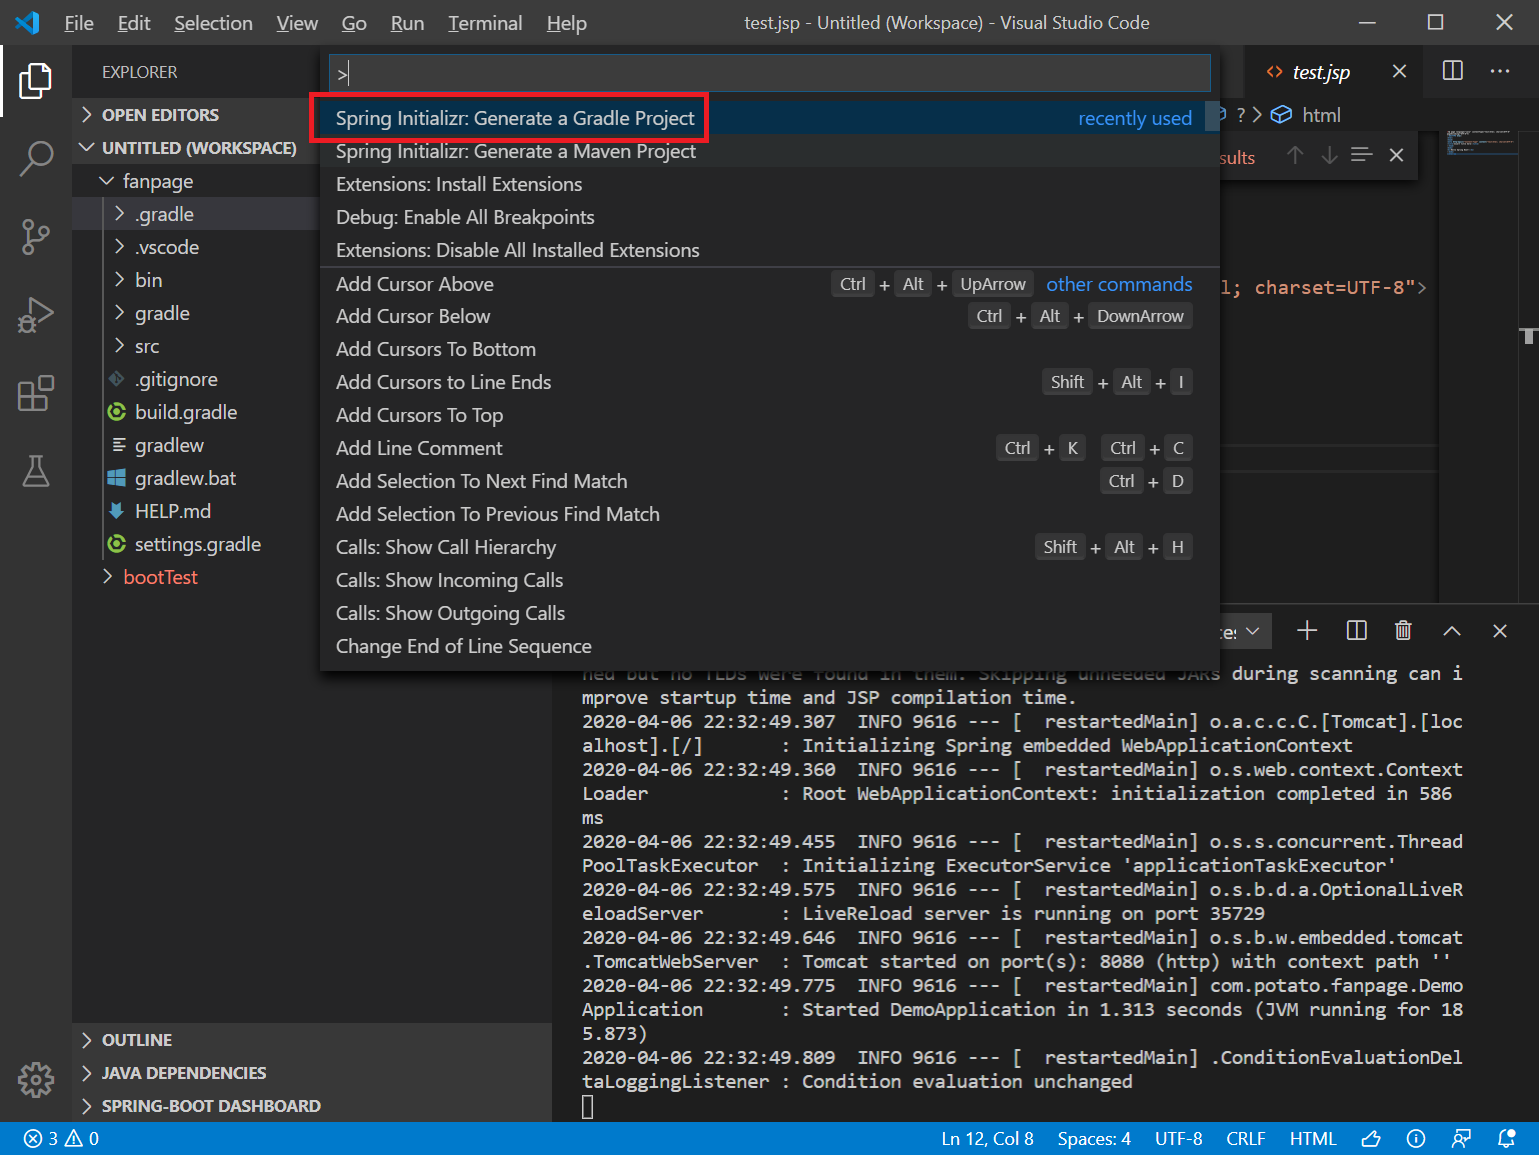Viewport: 1539px width, 1155px height.
Task: Close the terminal panel
Action: [x=1499, y=630]
